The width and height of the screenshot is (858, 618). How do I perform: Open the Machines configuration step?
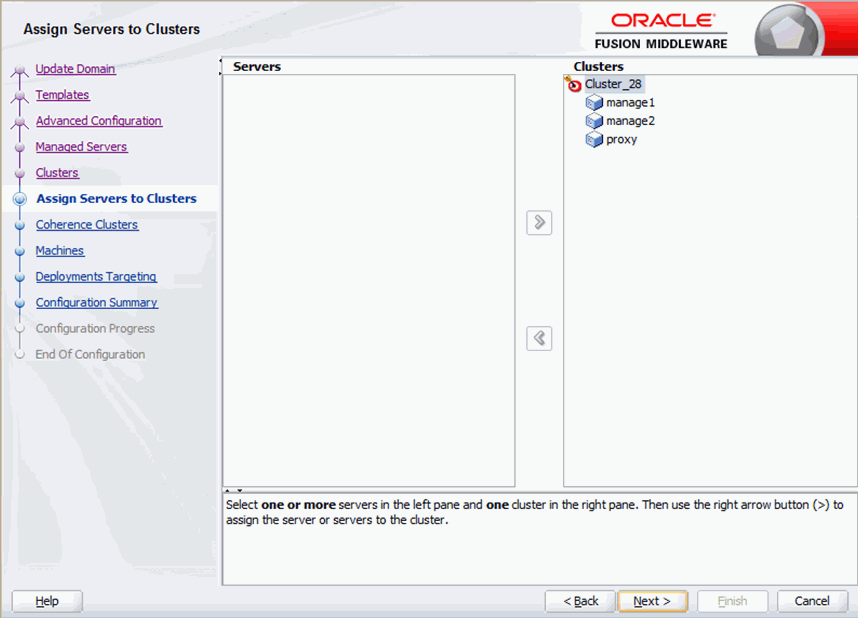pos(60,250)
